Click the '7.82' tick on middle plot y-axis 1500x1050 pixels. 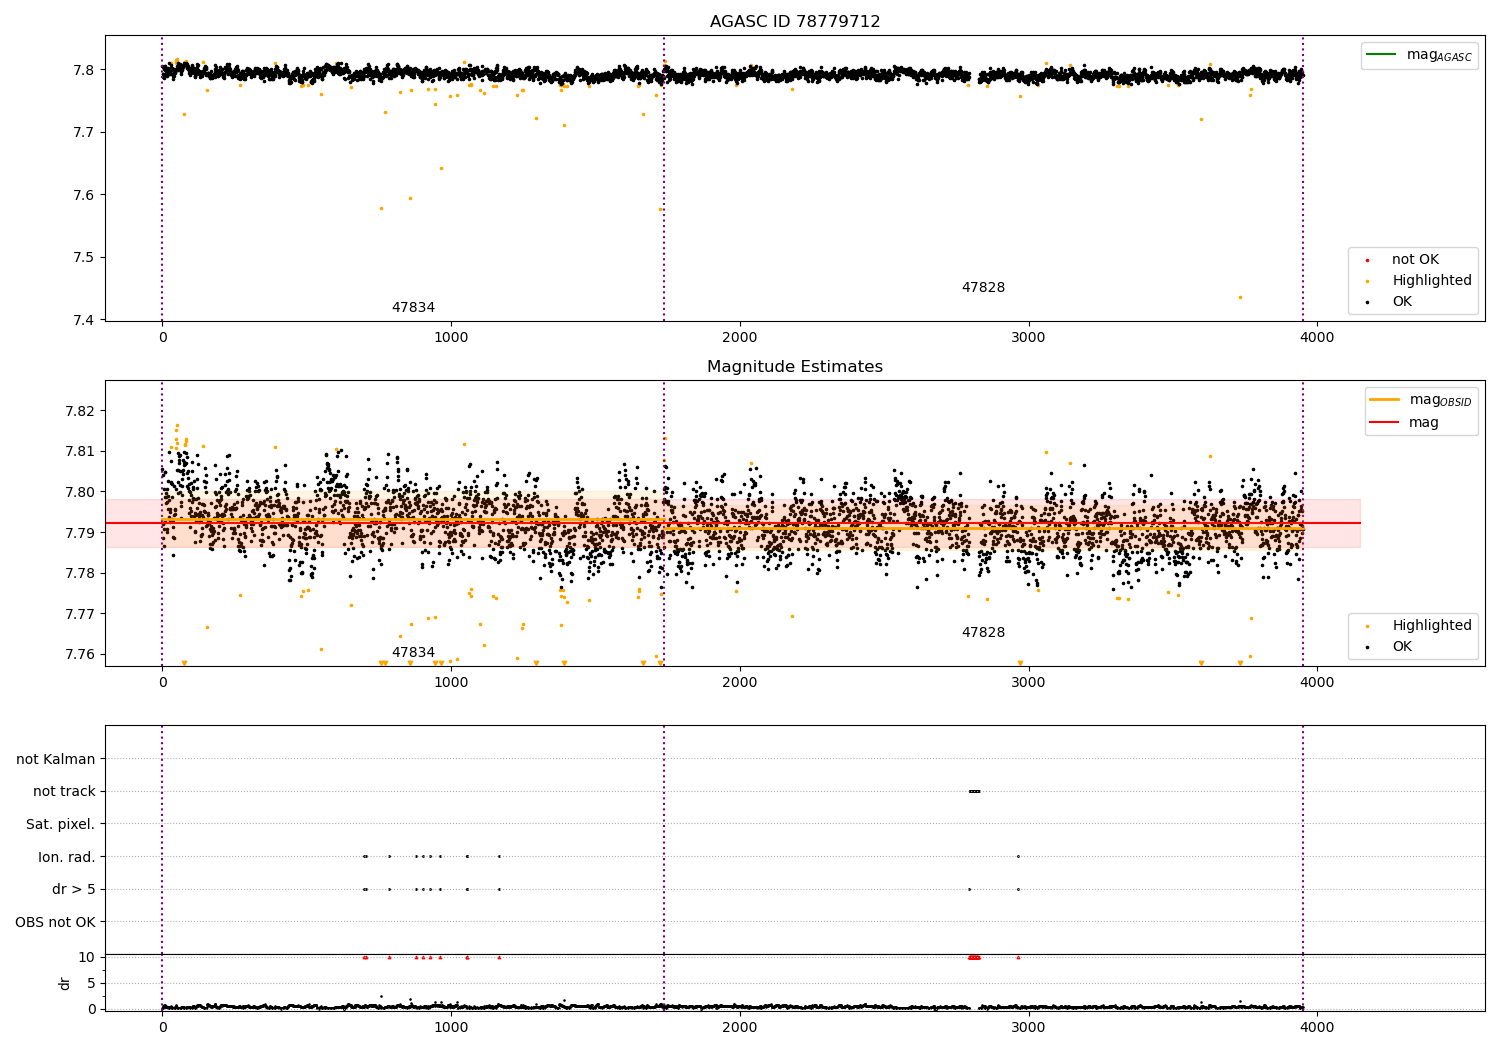(x=80, y=412)
